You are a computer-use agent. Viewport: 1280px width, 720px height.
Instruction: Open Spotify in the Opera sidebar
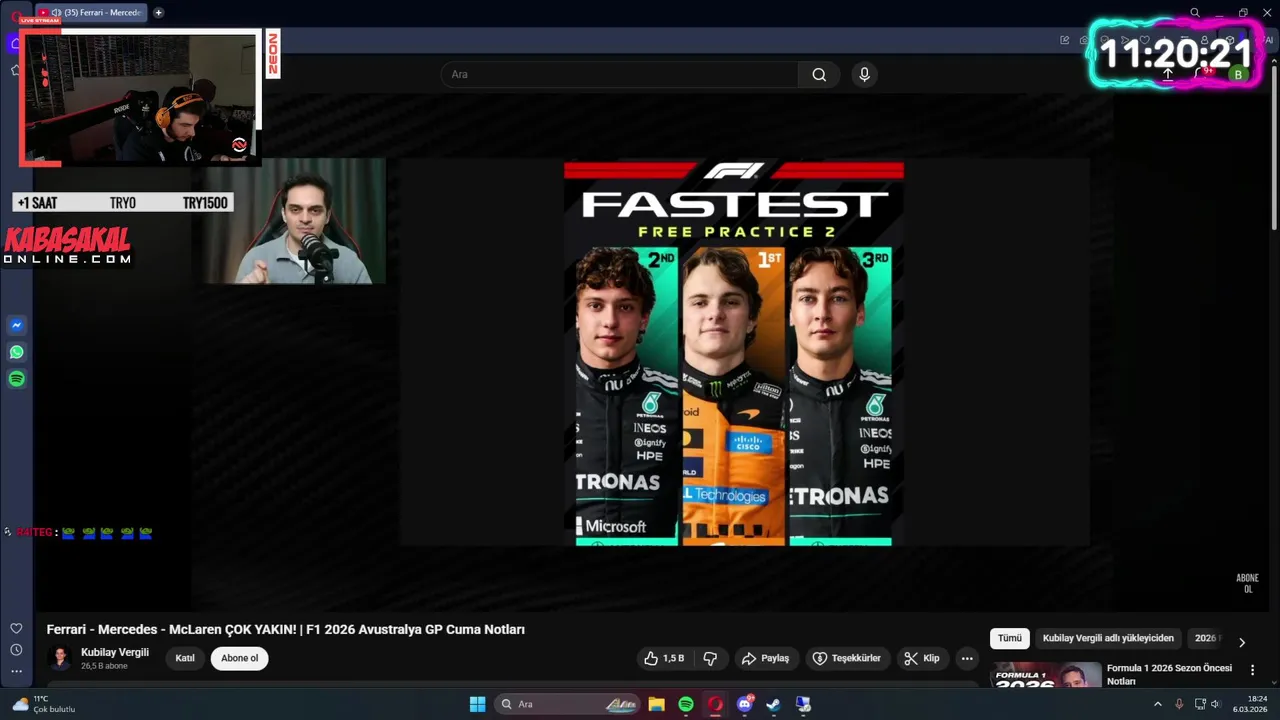[16, 379]
